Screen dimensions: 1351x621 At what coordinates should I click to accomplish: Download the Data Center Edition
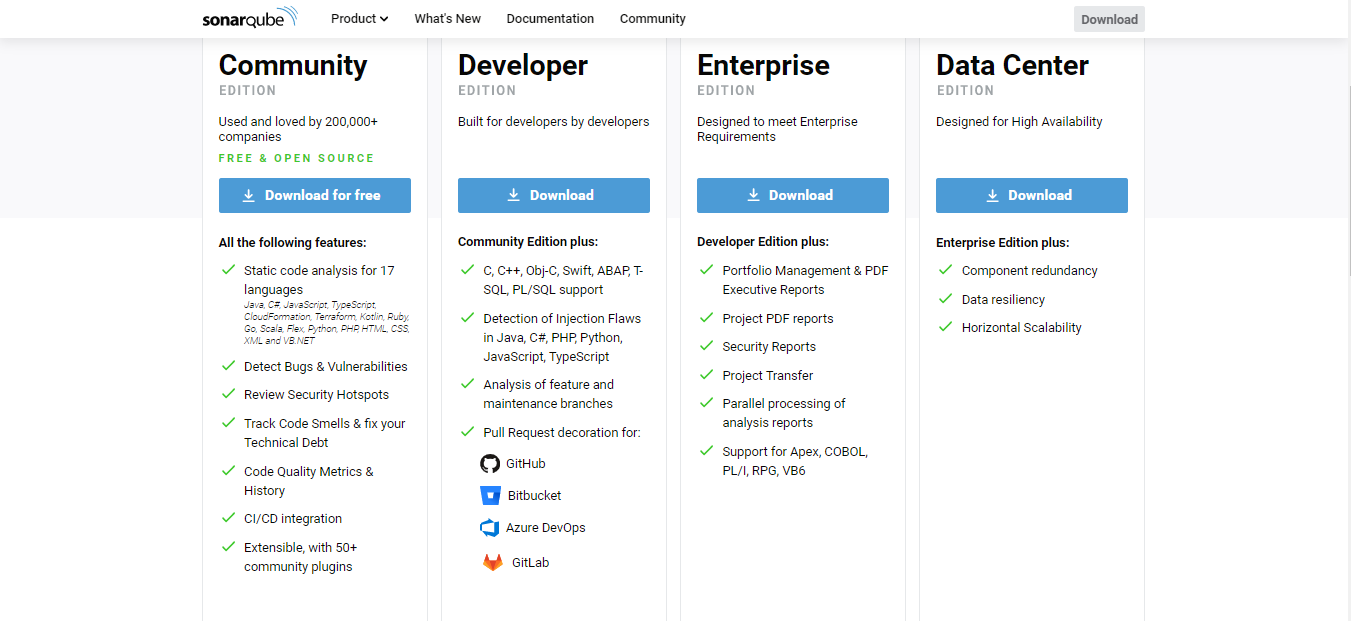click(1032, 195)
